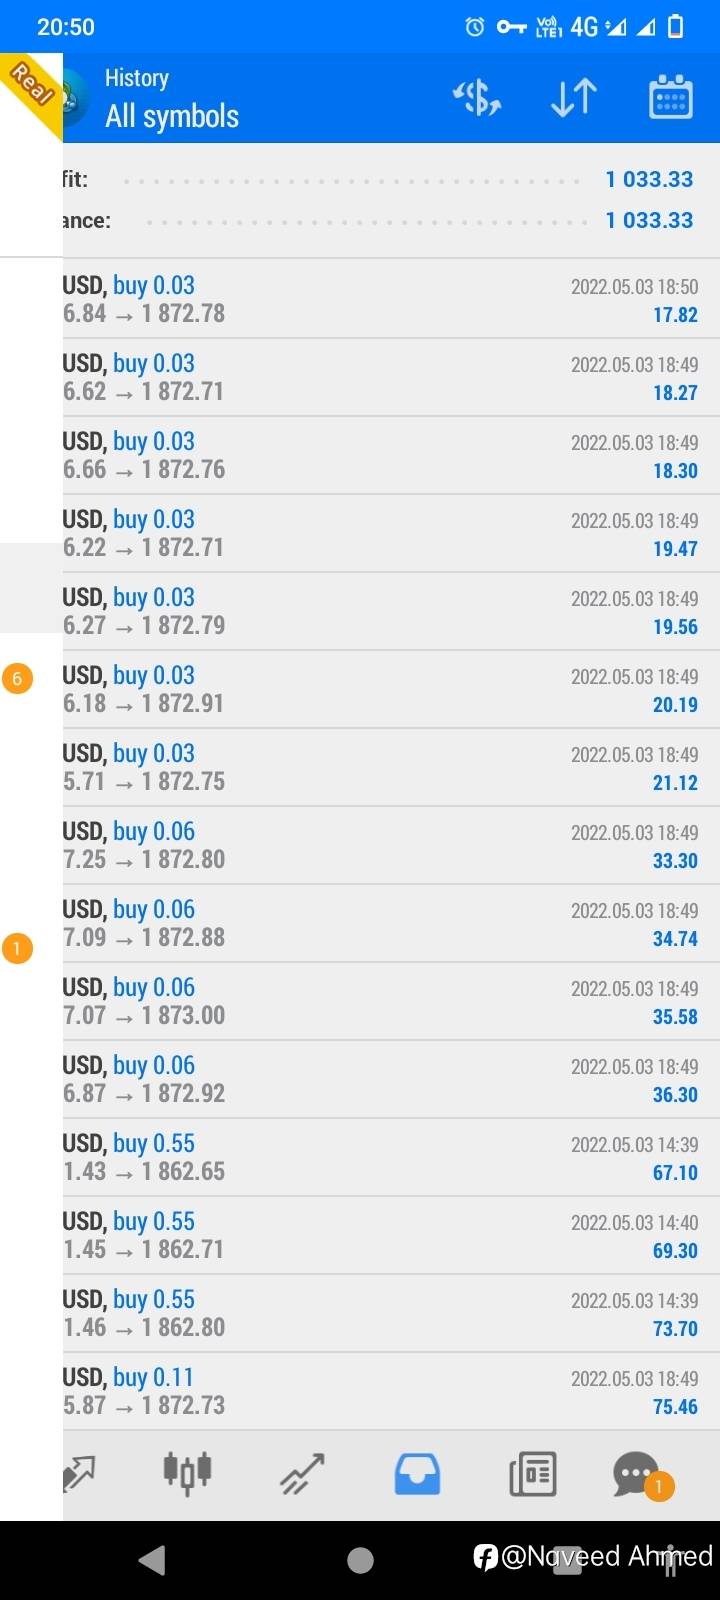This screenshot has height=1600, width=720.
Task: Tap the "All symbols" history title
Action: (x=172, y=116)
